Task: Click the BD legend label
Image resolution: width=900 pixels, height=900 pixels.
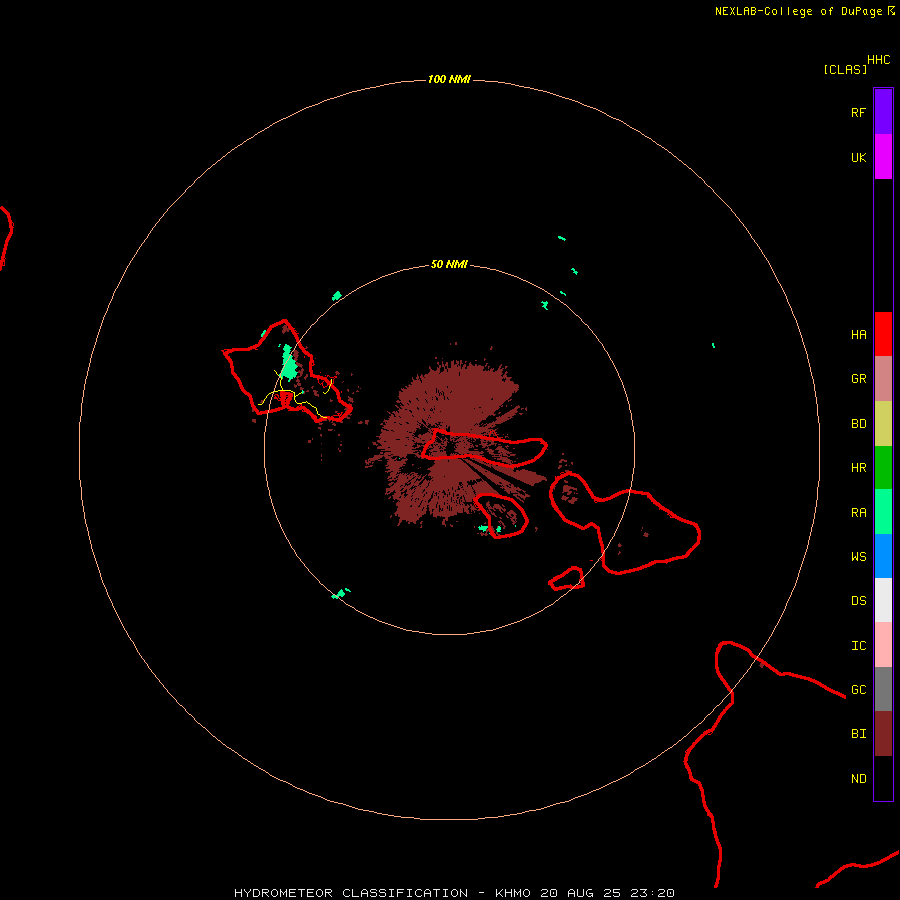Action: pyautogui.click(x=858, y=424)
